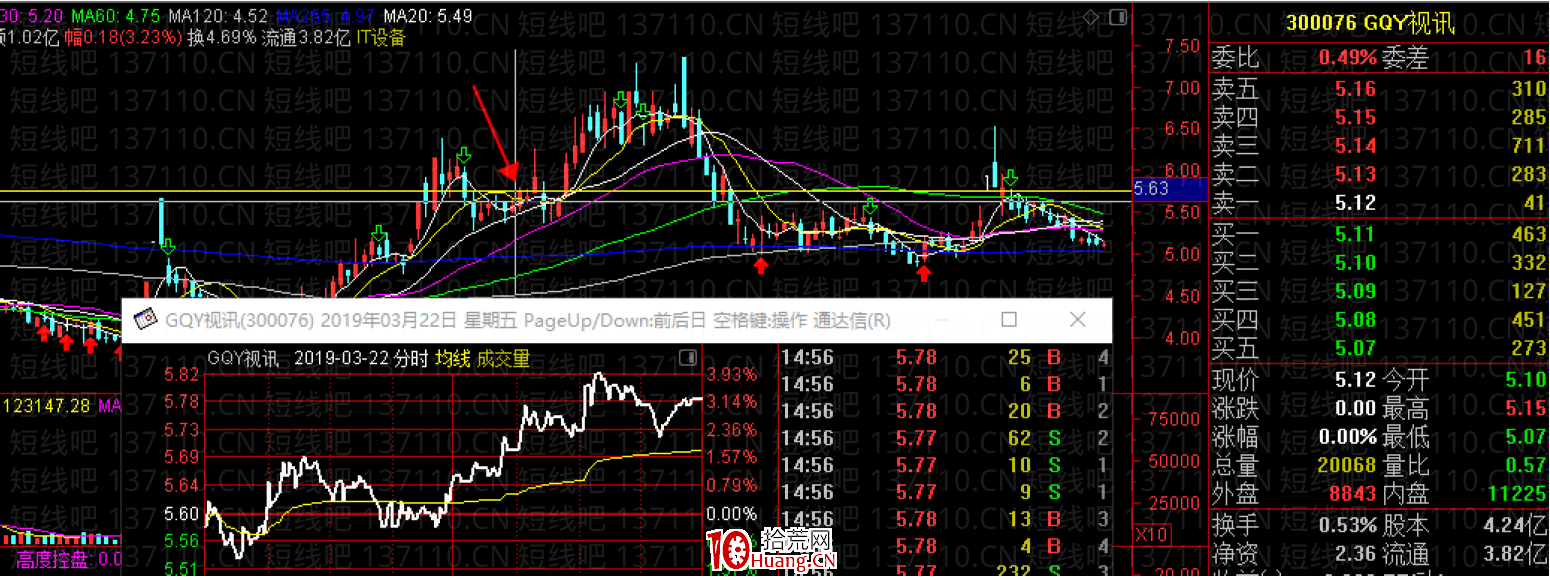1550x580 pixels.
Task: Click the 今开 5.10 value
Action: pyautogui.click(x=1525, y=380)
